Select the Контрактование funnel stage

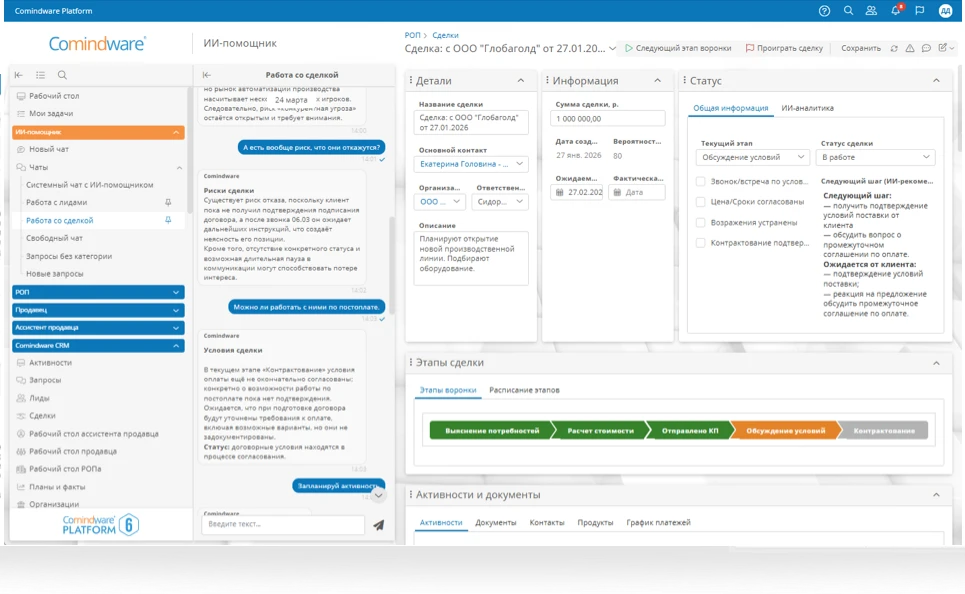(884, 430)
